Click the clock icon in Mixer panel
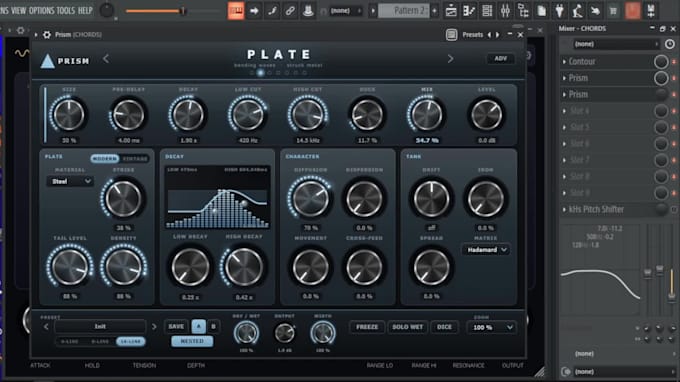Screen dimensions: 680x382 670,44
